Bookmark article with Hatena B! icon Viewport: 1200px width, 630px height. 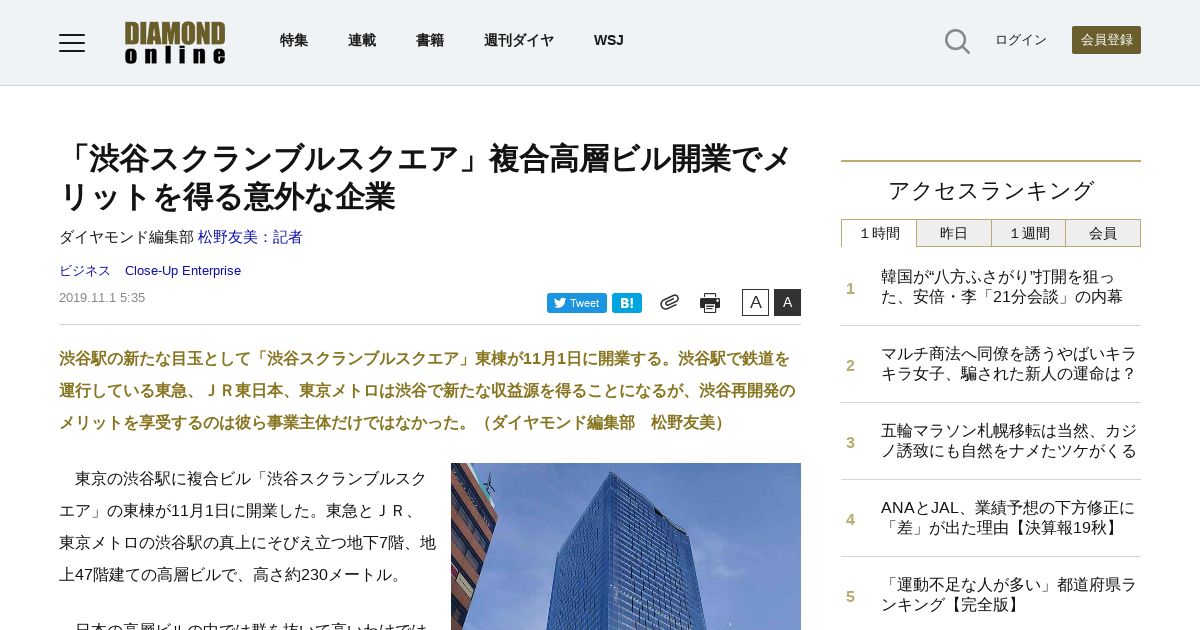pos(627,303)
